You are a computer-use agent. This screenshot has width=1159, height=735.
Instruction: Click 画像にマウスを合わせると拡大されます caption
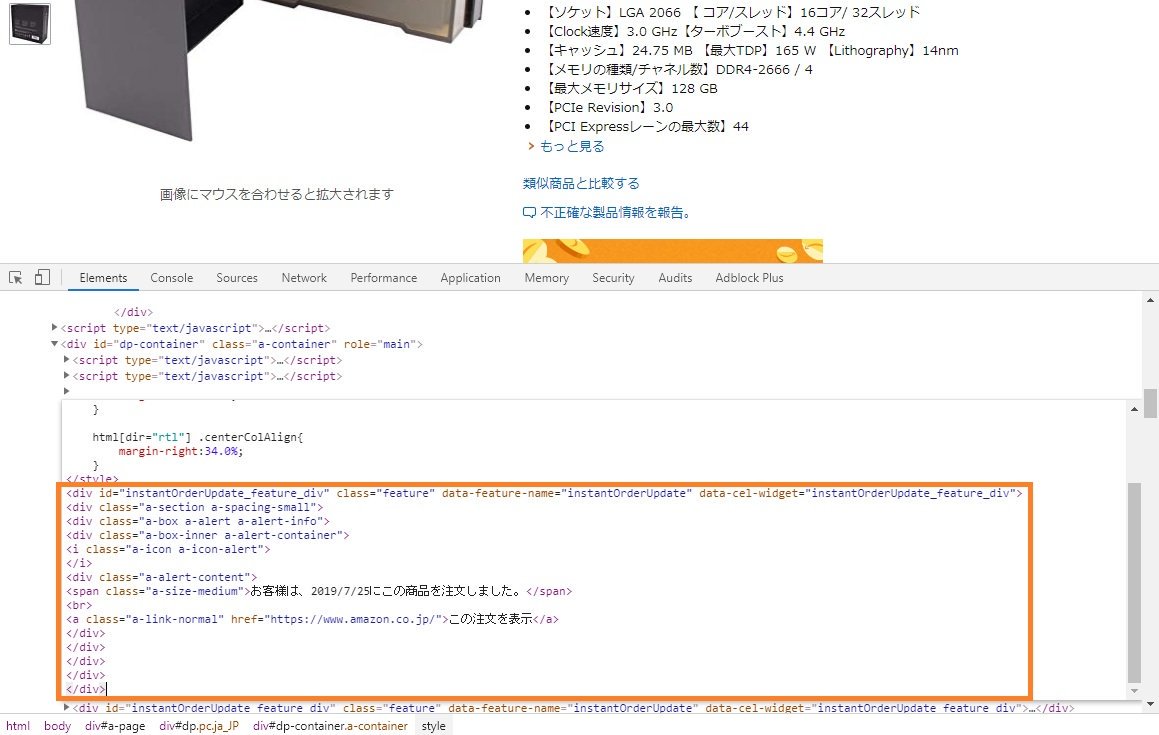(276, 194)
